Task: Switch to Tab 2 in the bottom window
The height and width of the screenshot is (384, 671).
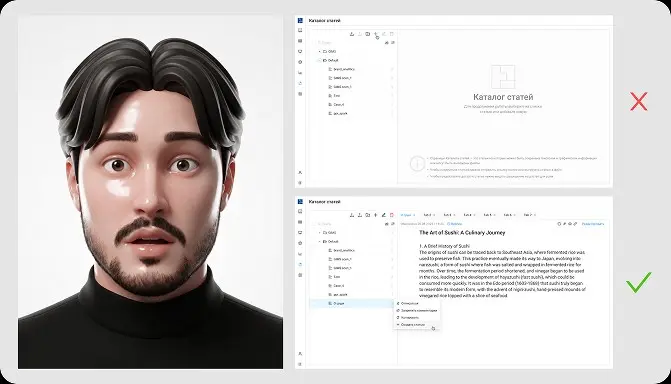Action: pyautogui.click(x=428, y=215)
